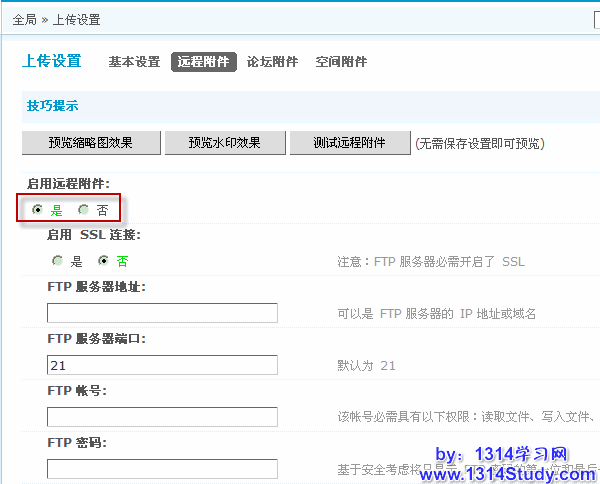Open the 远程附件 tab

tap(204, 62)
